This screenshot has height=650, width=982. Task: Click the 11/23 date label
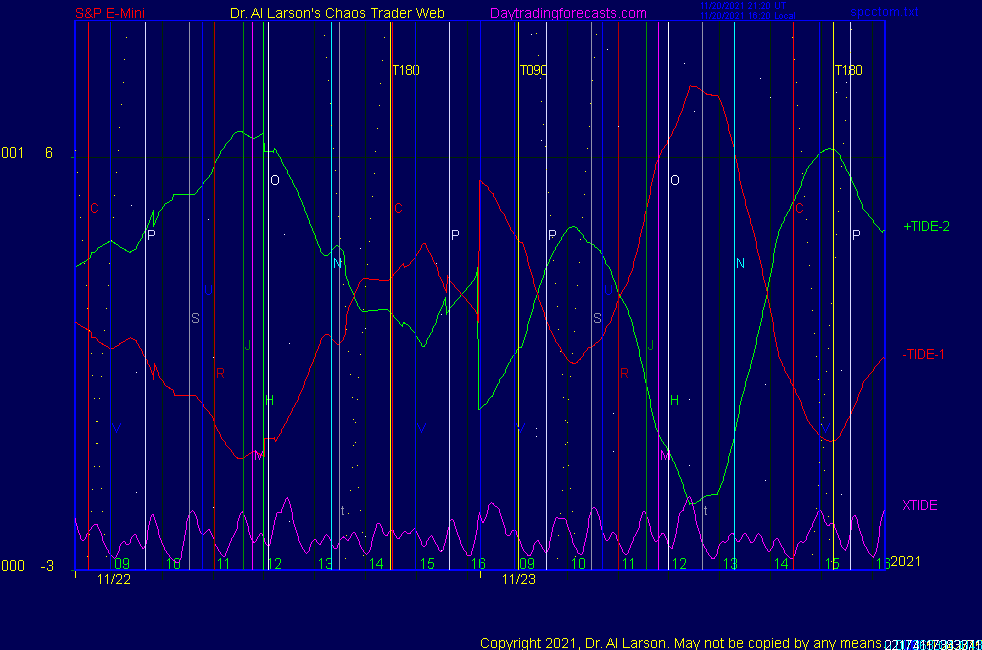point(517,579)
